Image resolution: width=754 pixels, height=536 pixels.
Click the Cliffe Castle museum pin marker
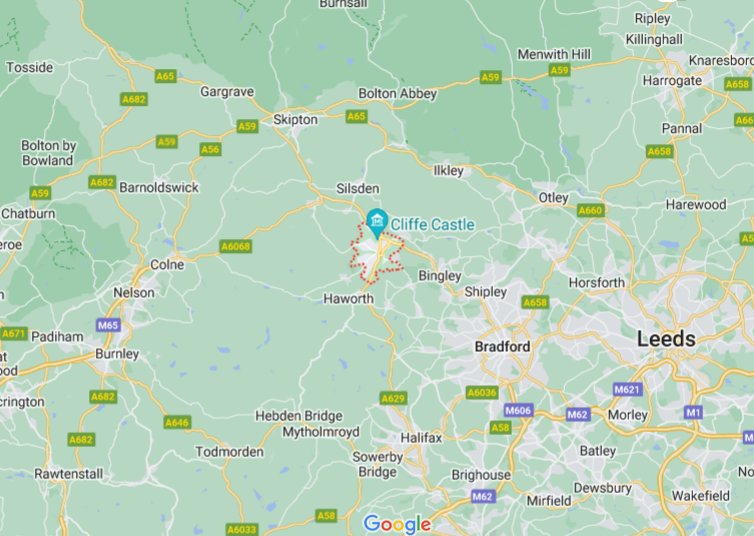(377, 223)
